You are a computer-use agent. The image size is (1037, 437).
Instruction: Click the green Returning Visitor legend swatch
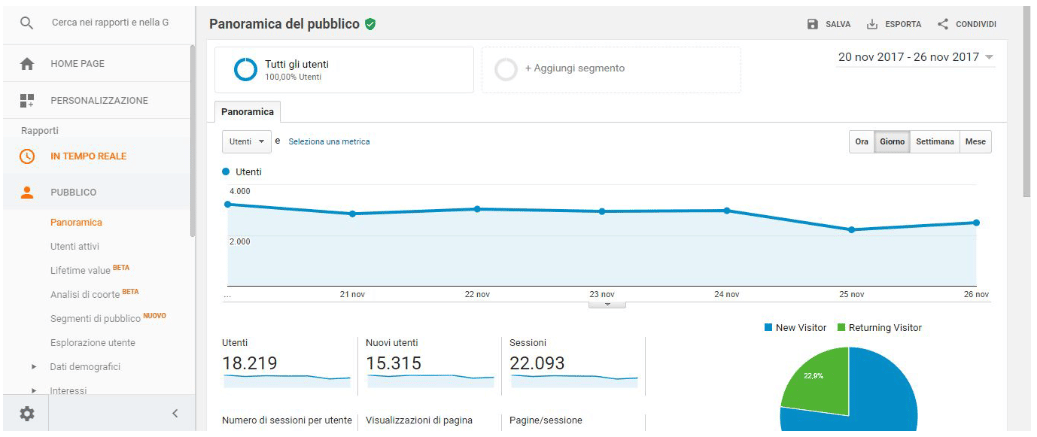tap(841, 328)
